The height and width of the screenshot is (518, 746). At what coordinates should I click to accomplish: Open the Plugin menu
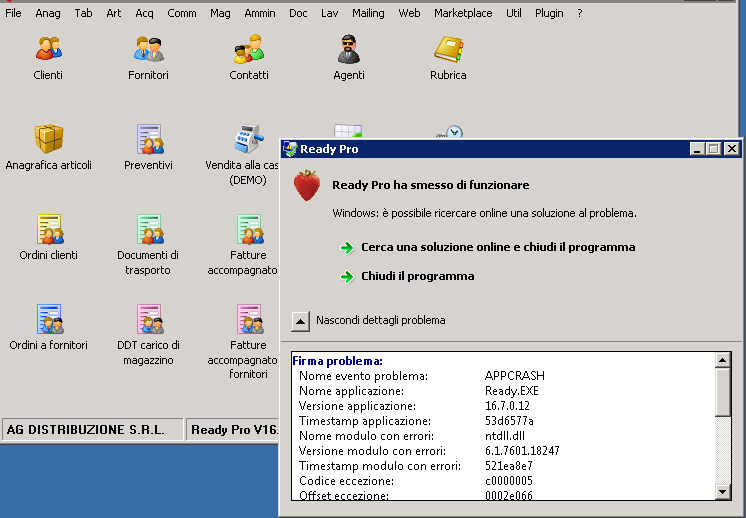point(549,13)
